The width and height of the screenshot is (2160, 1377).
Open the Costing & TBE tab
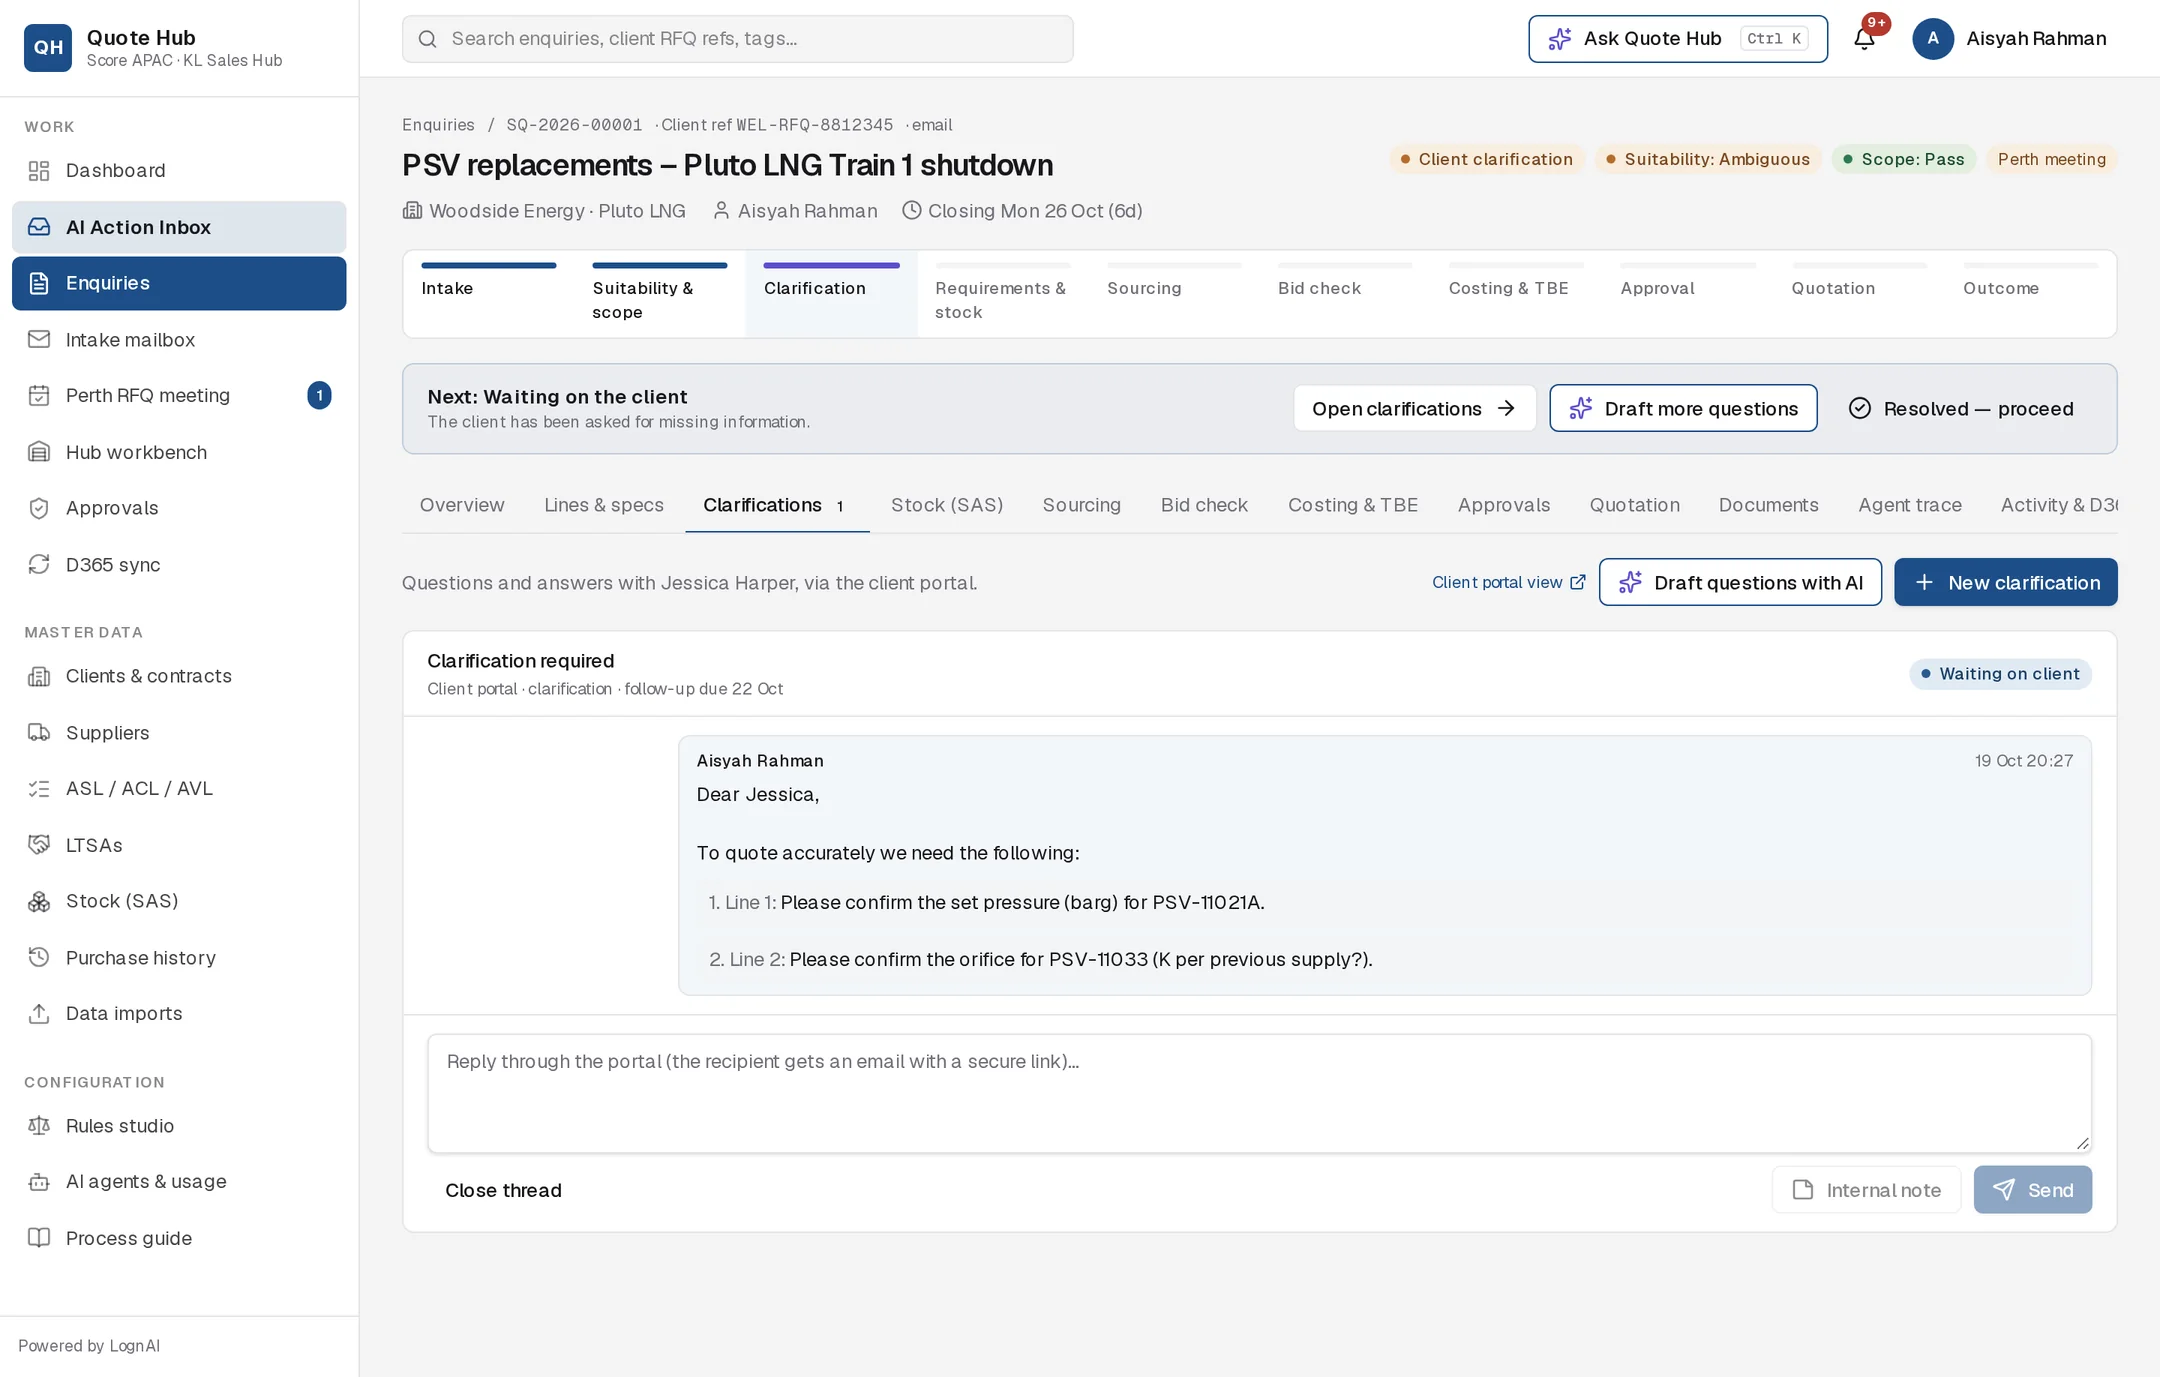click(1352, 505)
